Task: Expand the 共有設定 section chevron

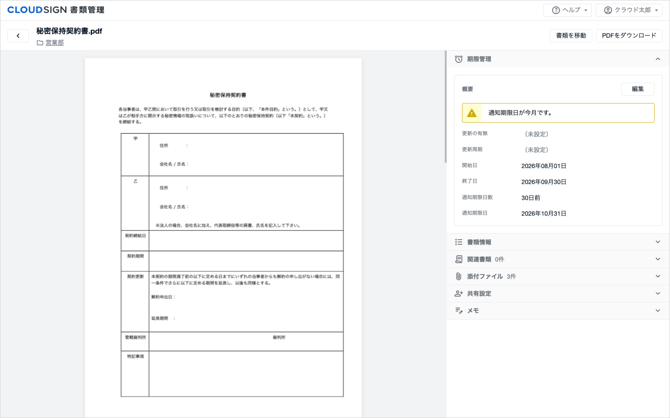Action: pyautogui.click(x=658, y=293)
